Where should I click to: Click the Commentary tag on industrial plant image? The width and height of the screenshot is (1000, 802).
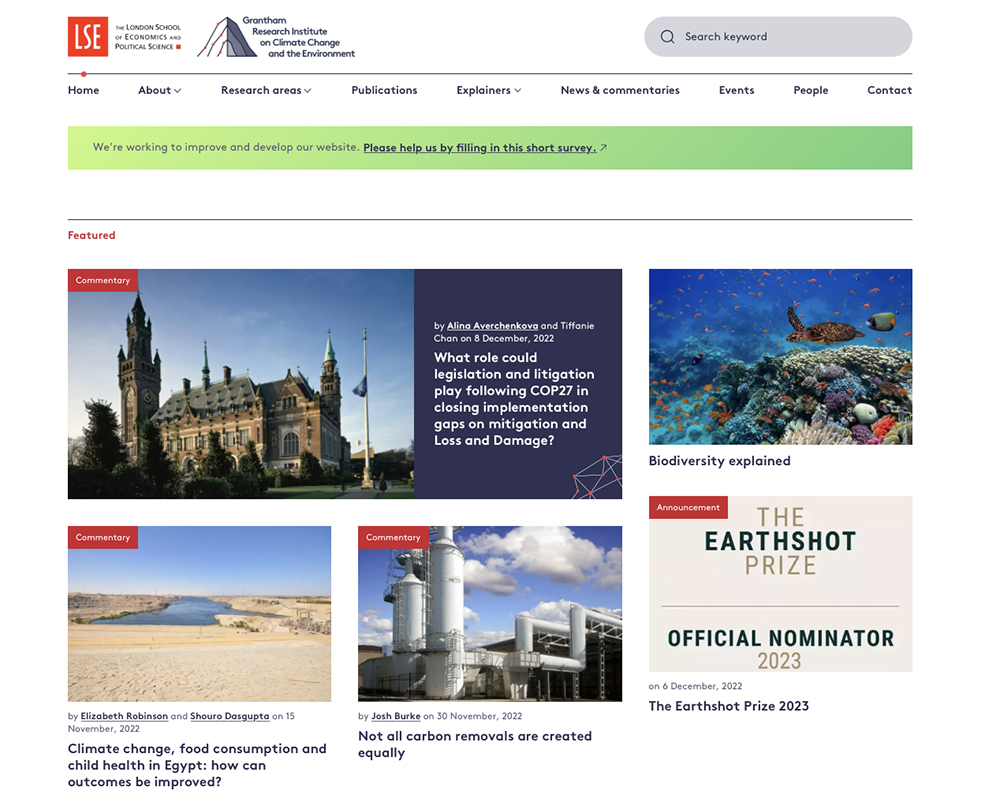tap(393, 537)
